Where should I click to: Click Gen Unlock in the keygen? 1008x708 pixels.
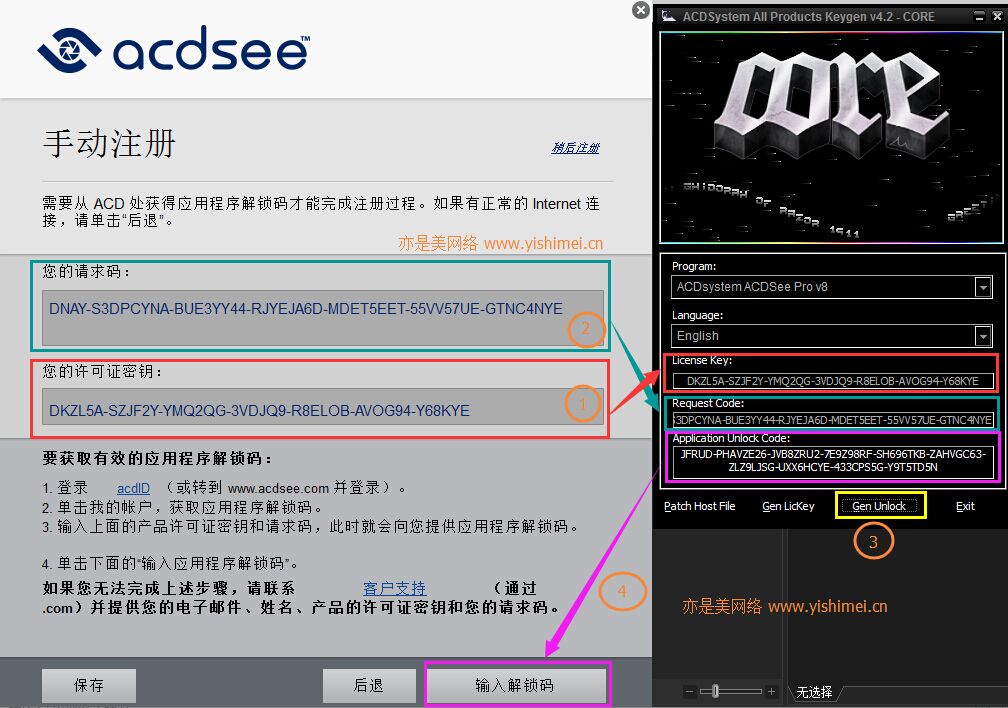(x=879, y=506)
